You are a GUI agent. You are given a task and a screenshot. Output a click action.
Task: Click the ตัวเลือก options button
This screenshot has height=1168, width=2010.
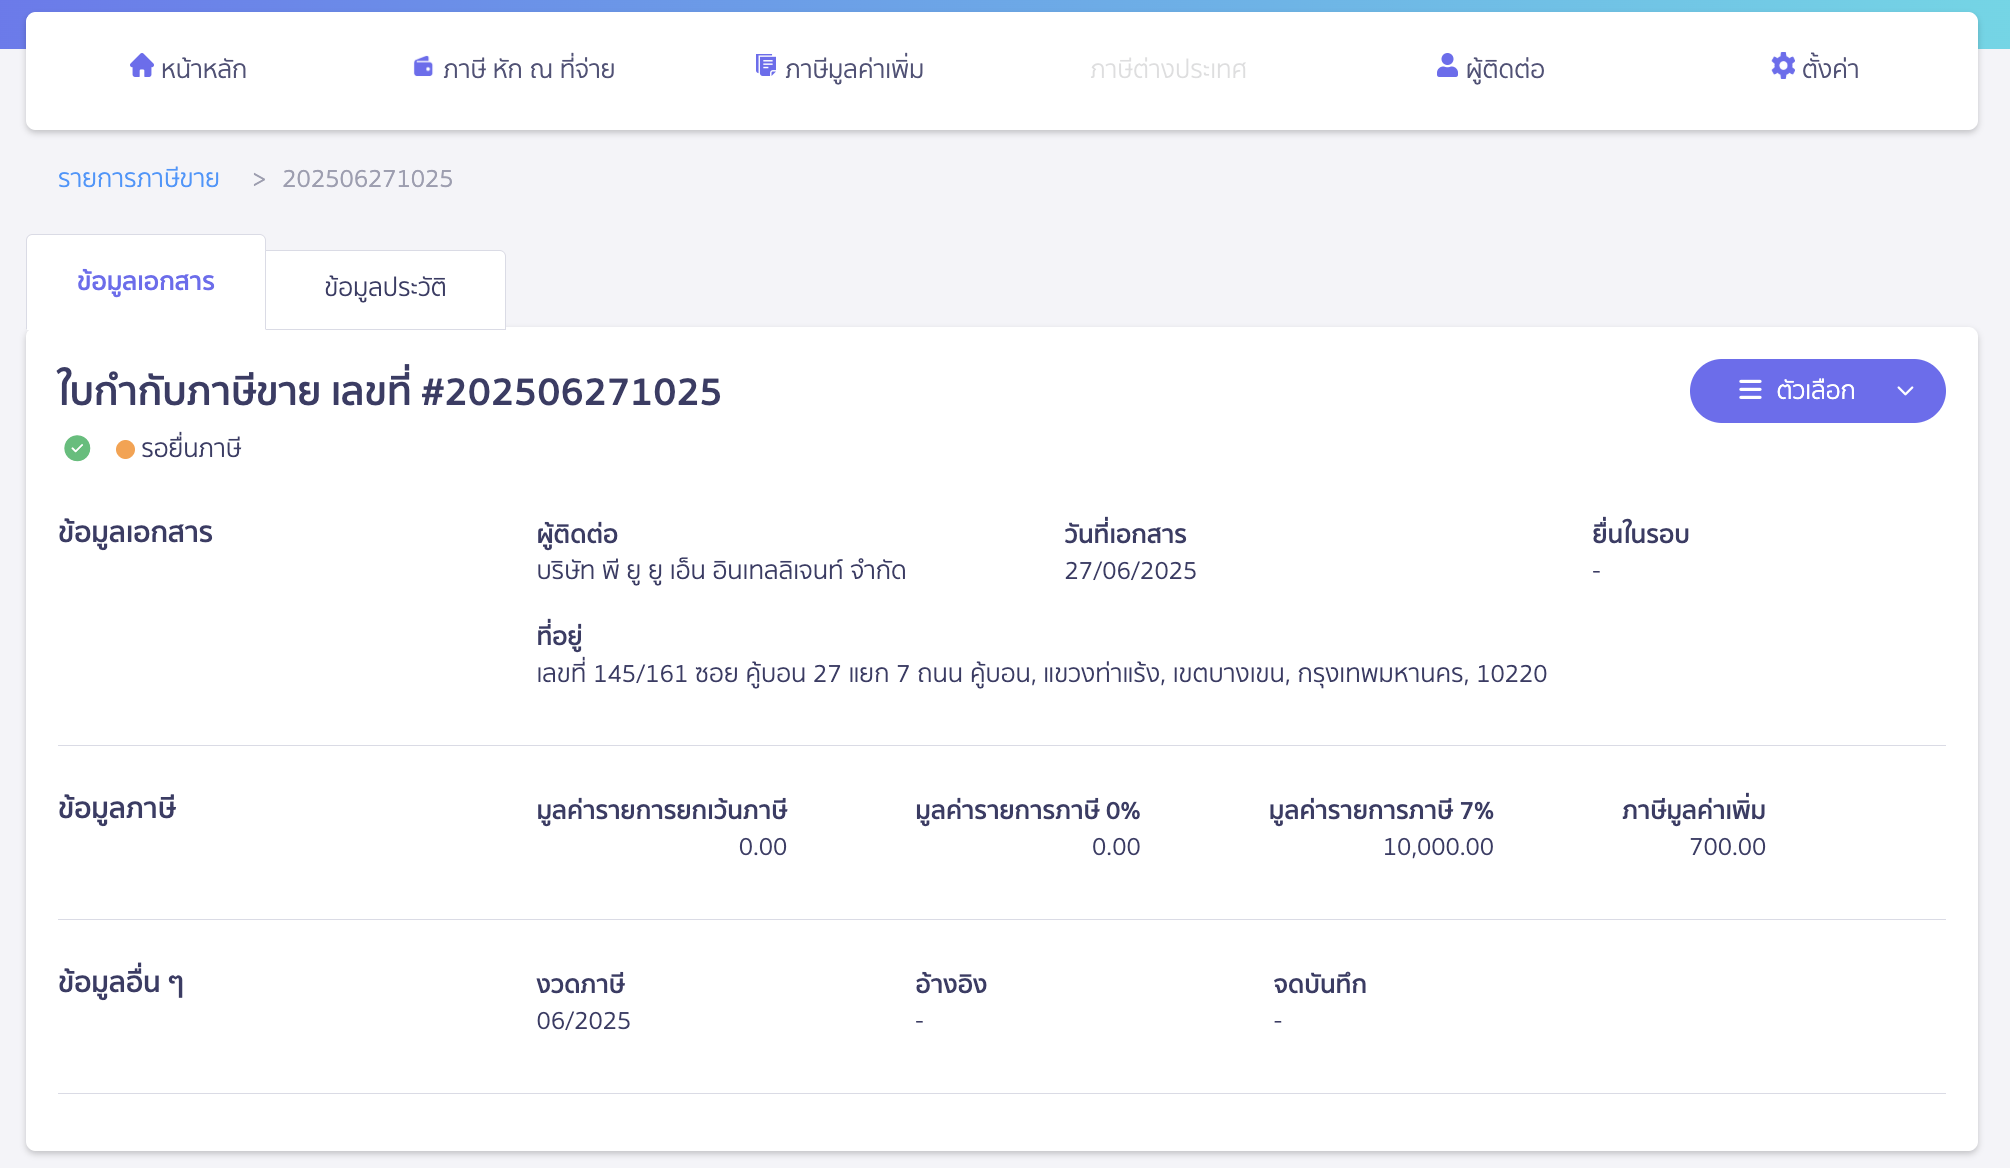coord(1817,391)
